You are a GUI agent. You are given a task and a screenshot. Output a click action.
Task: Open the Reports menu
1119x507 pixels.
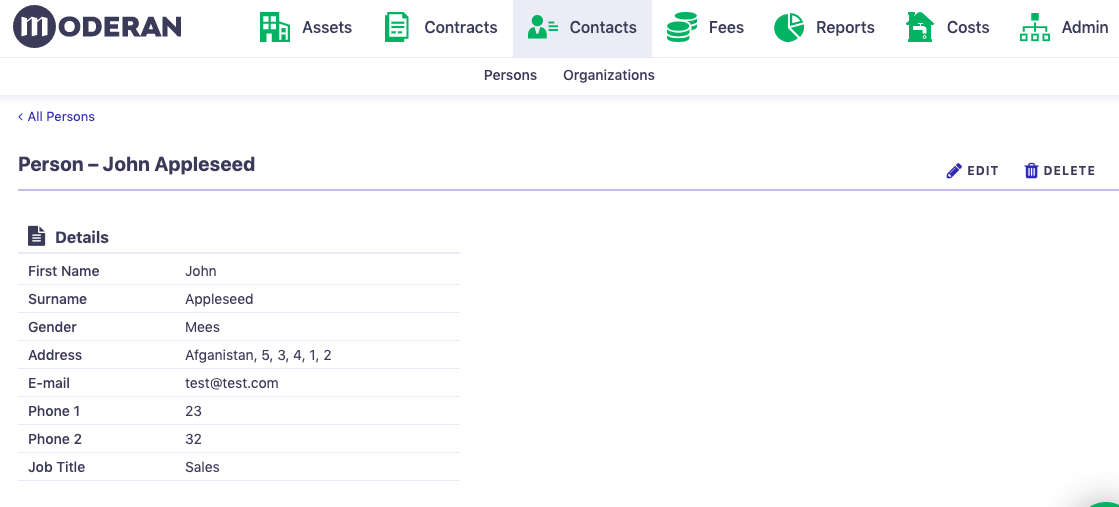[824, 27]
